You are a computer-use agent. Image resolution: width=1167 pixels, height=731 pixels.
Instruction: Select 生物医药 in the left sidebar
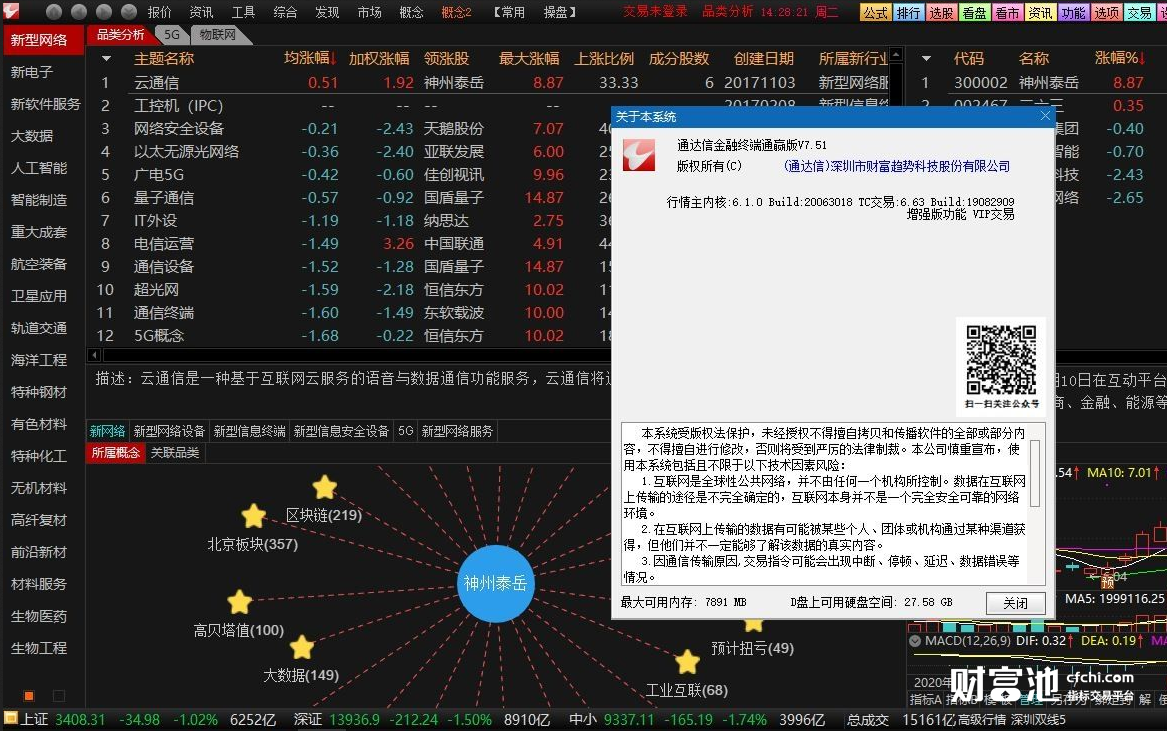point(39,616)
